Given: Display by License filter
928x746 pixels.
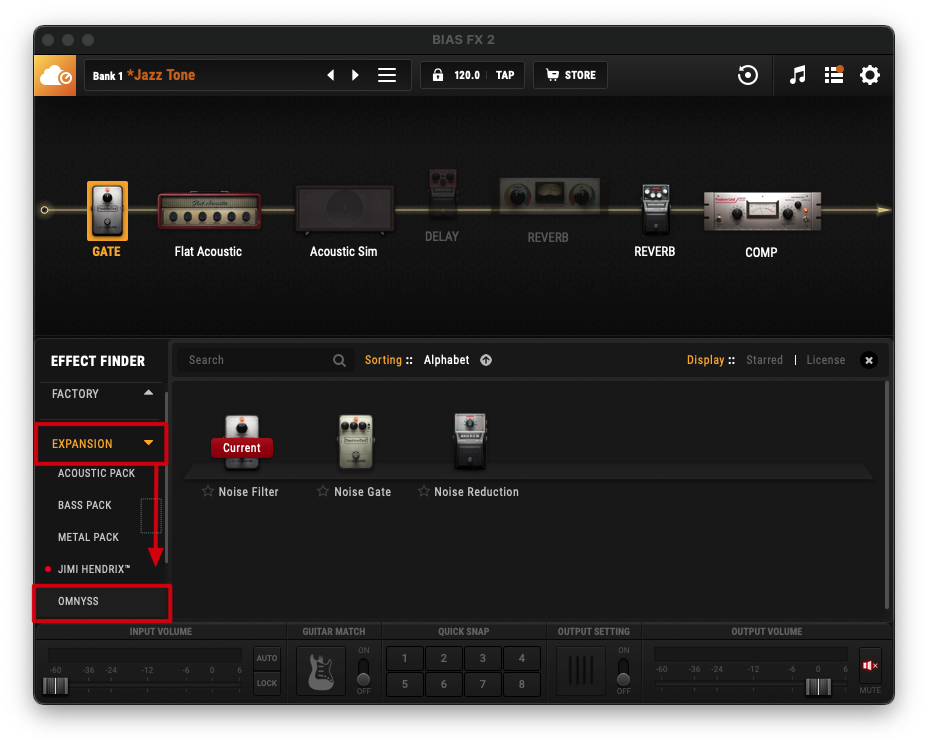Looking at the screenshot, I should [x=826, y=360].
